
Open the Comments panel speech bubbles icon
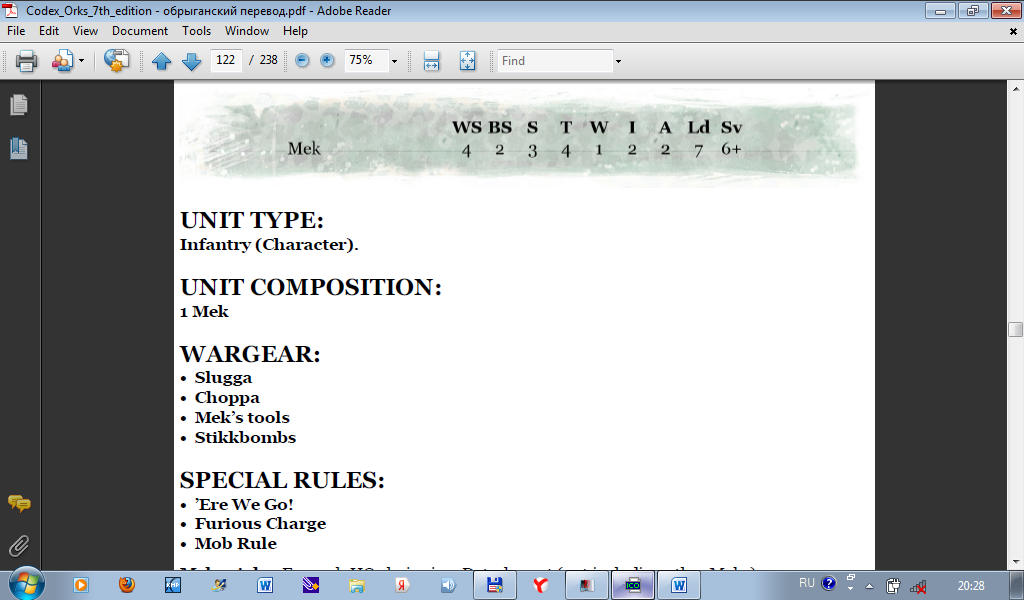point(19,503)
